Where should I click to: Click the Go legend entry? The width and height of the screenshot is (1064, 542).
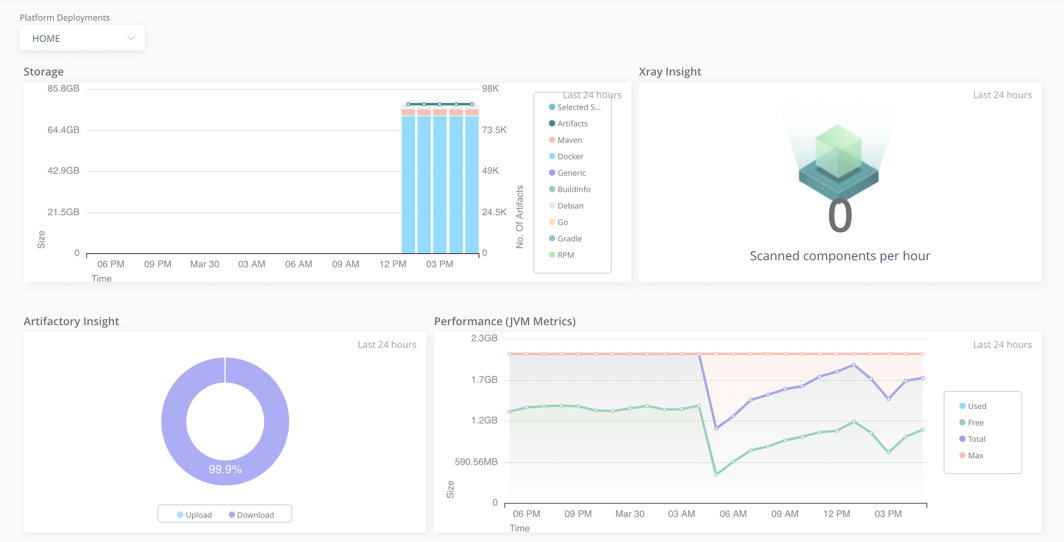pyautogui.click(x=562, y=222)
